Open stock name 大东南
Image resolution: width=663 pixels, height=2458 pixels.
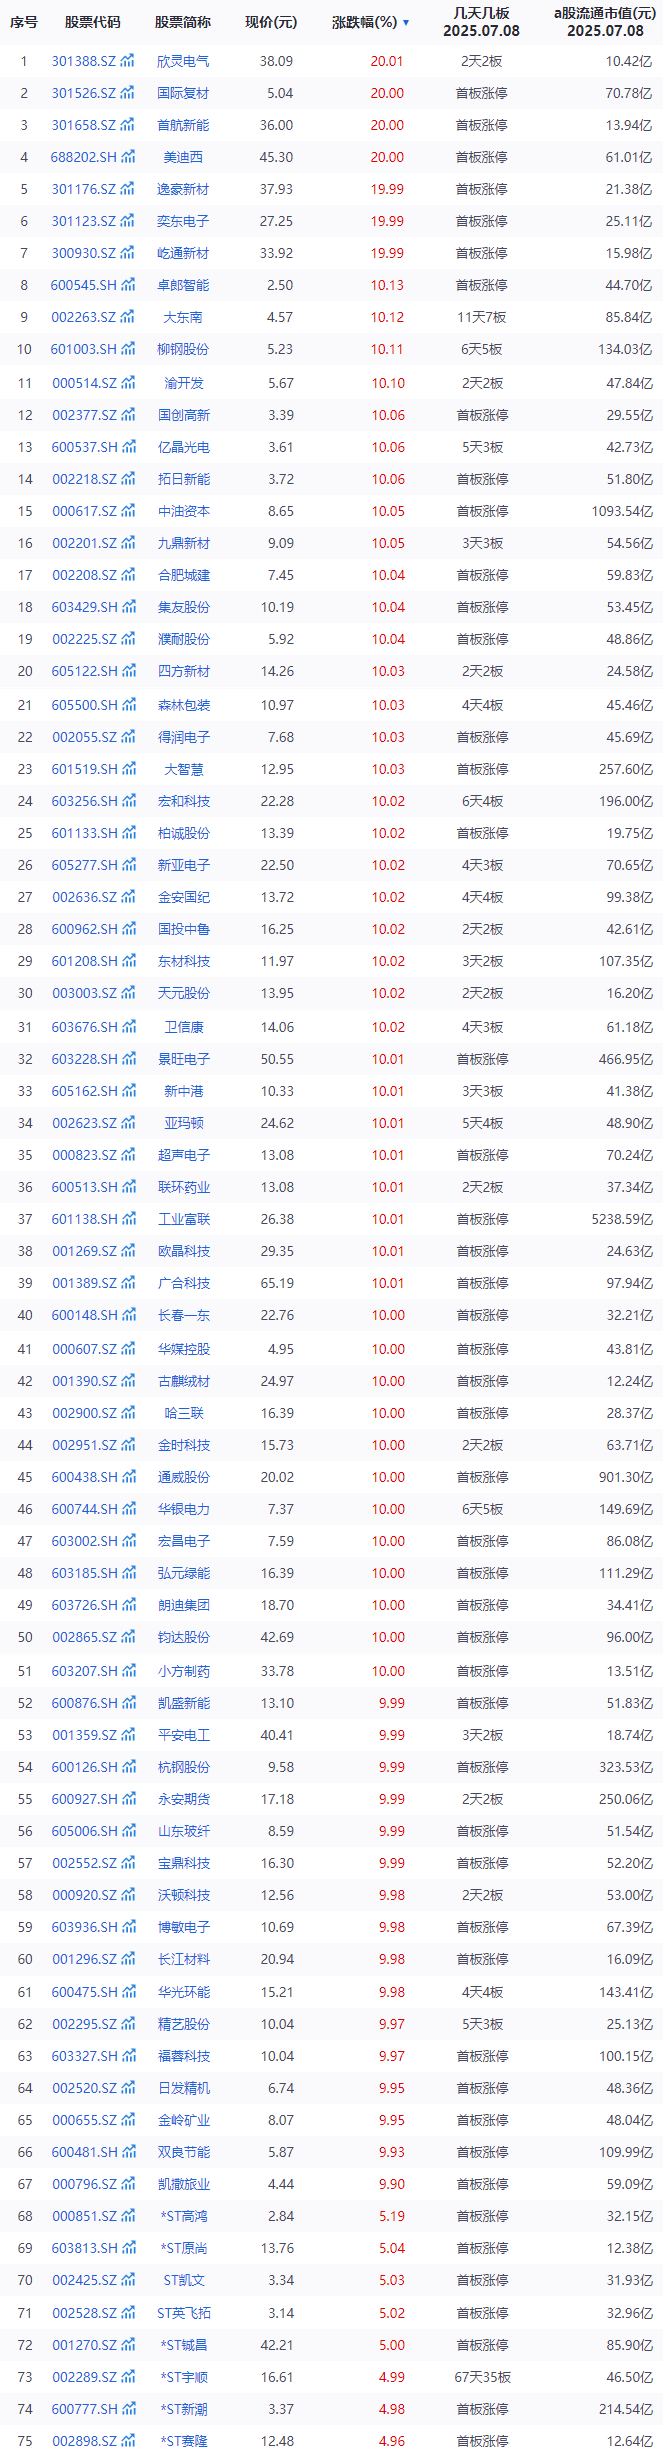coord(184,317)
